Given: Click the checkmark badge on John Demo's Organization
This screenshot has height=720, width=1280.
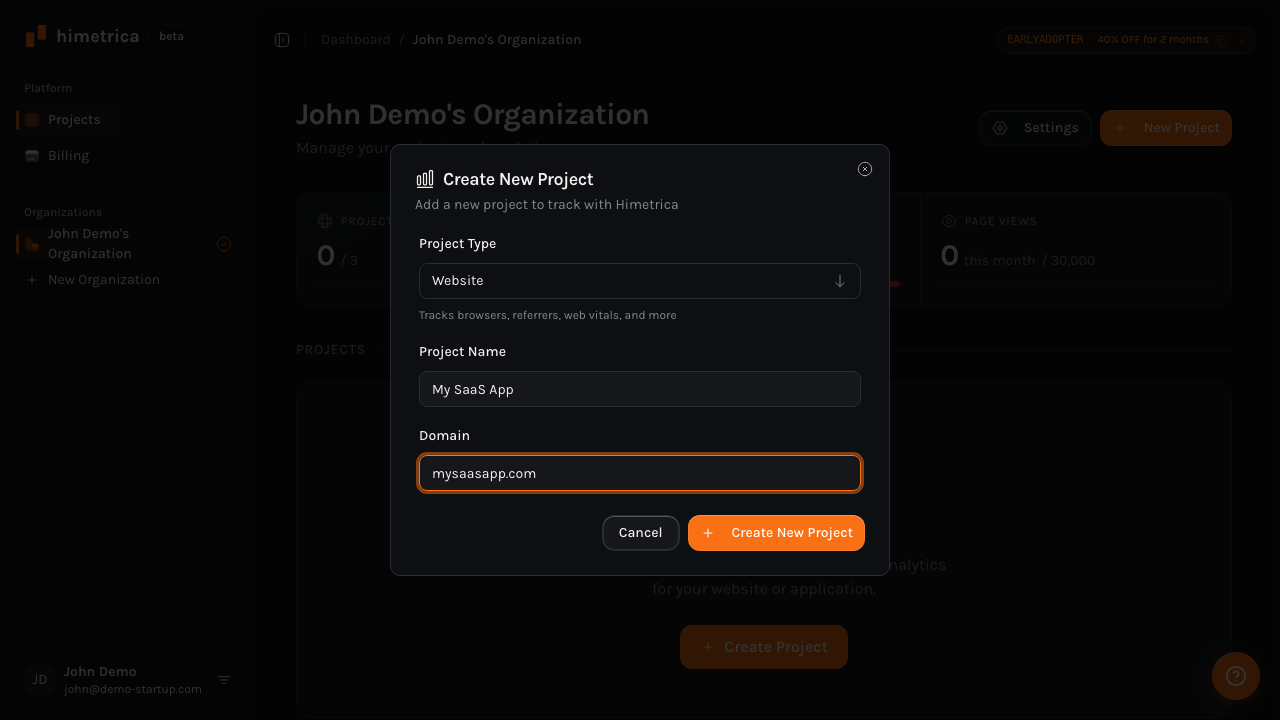Looking at the screenshot, I should 224,243.
